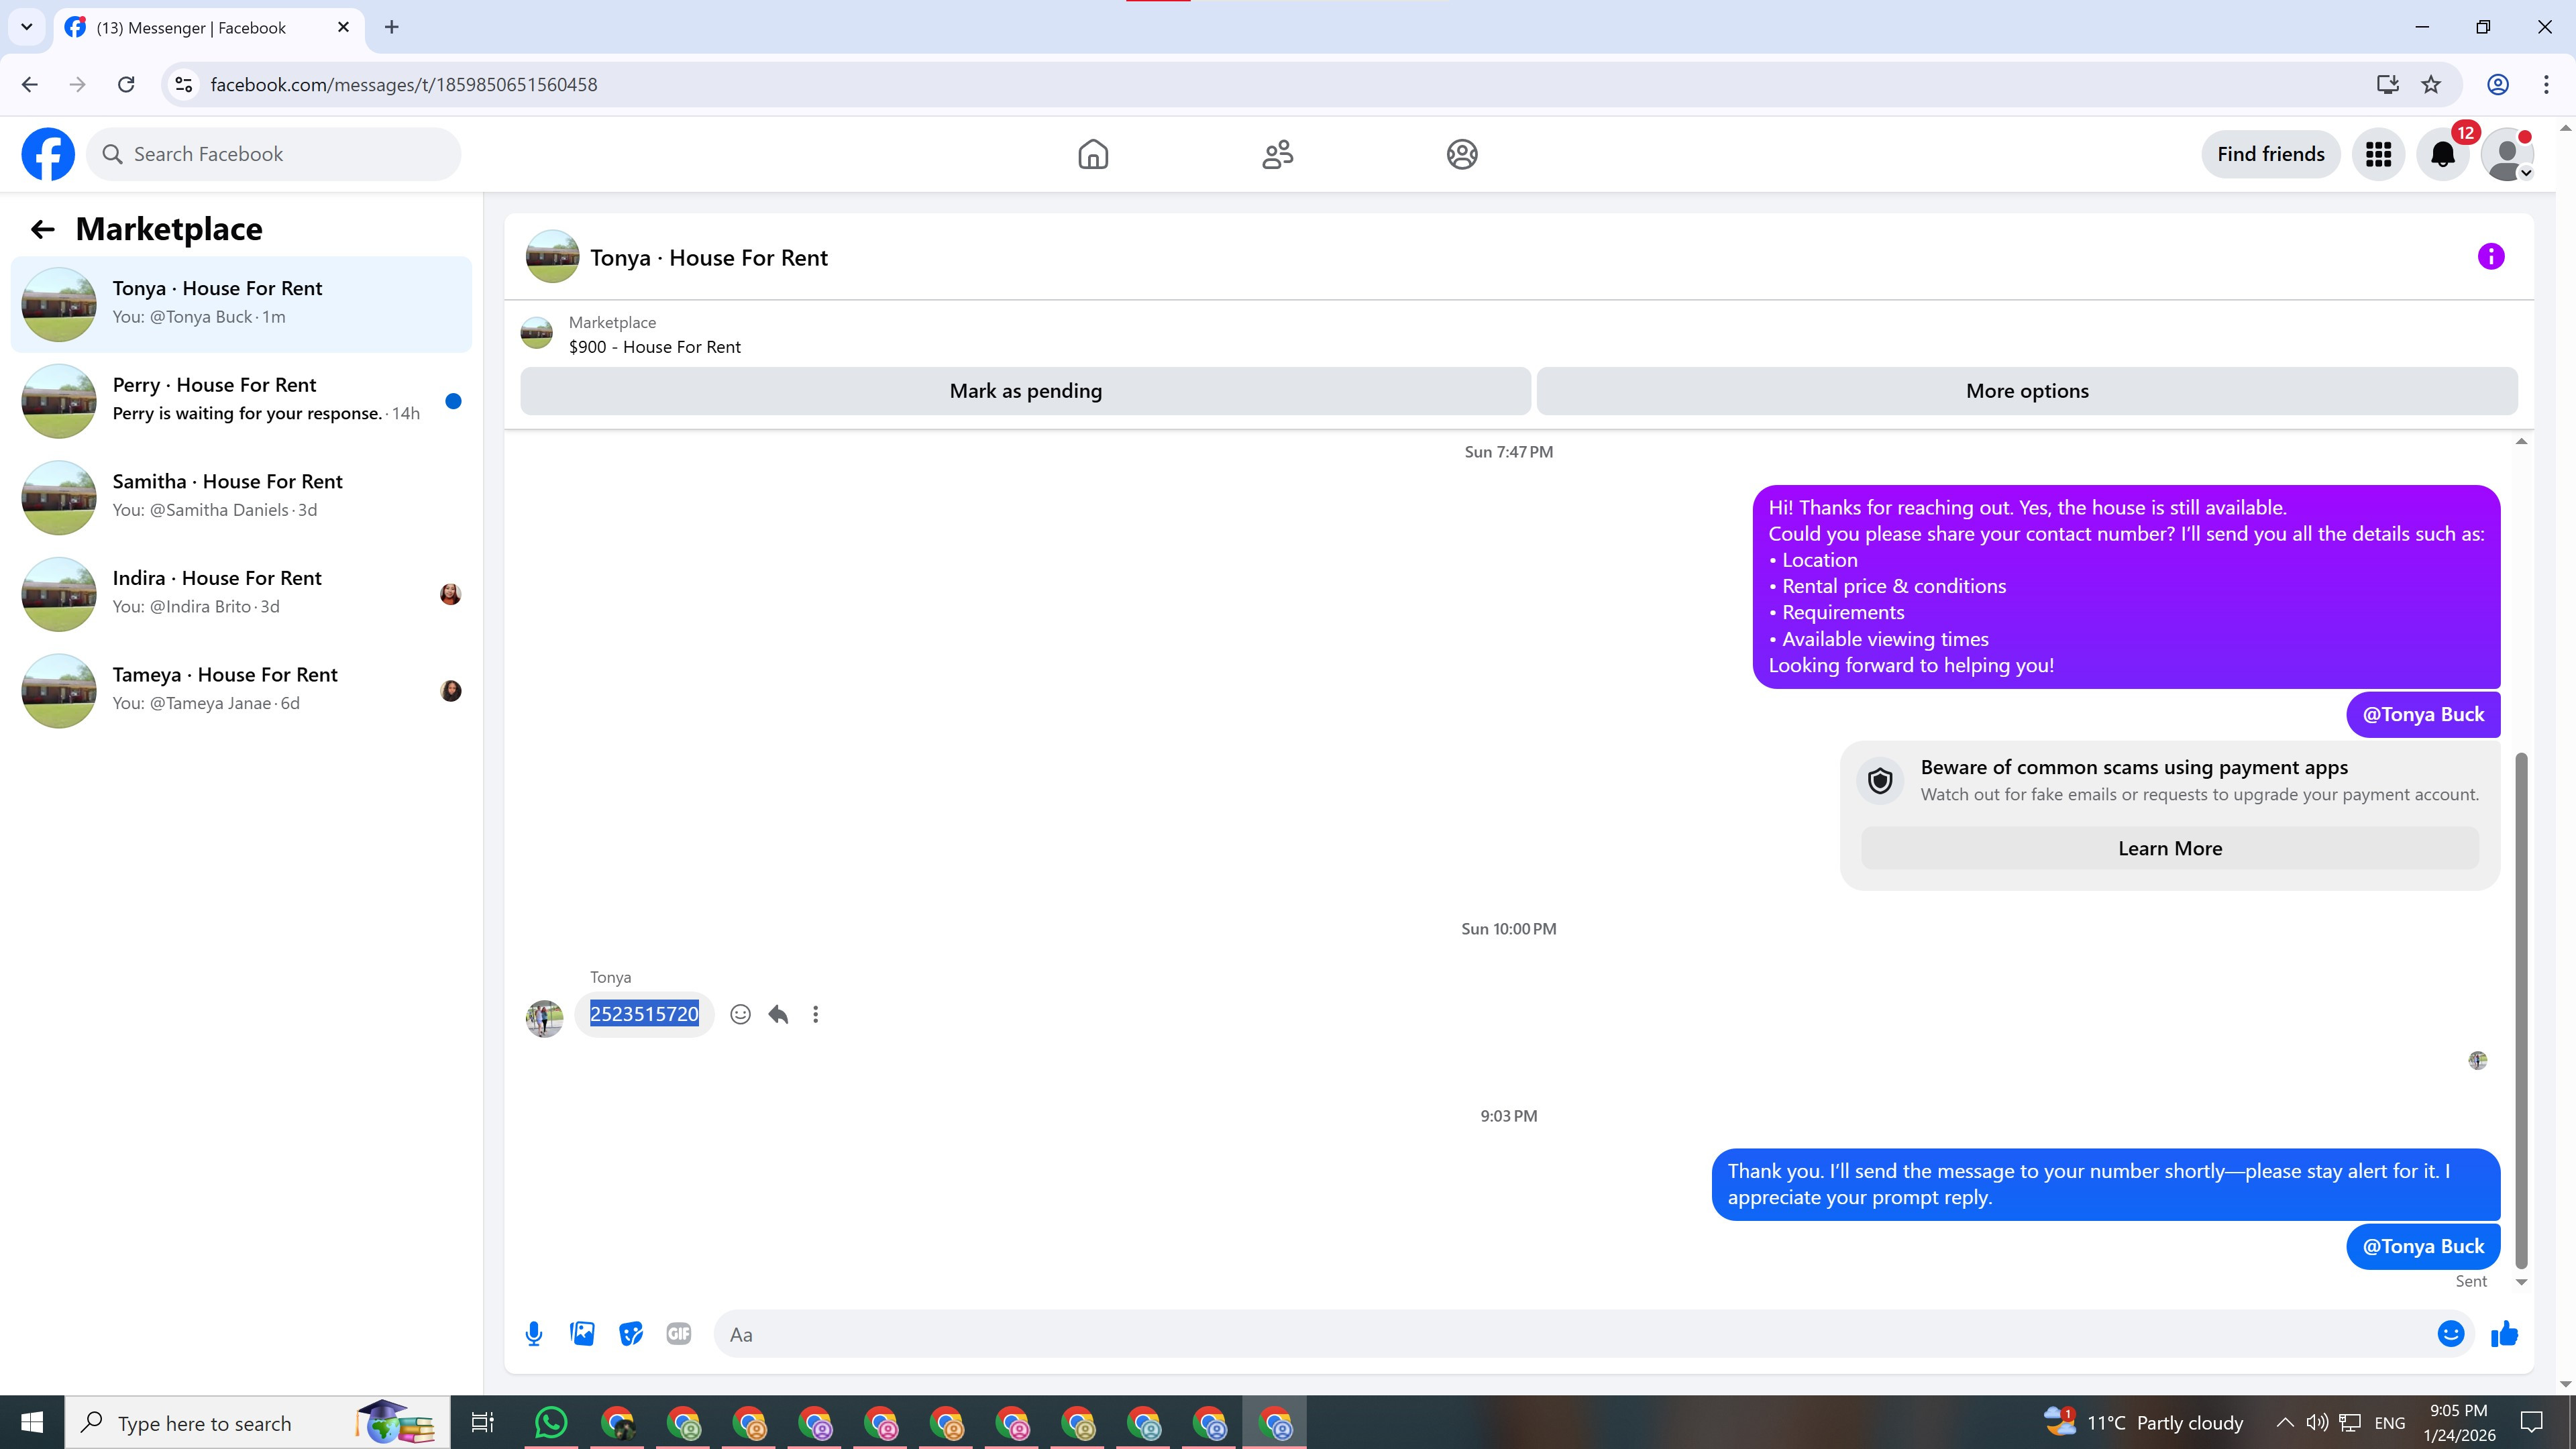The height and width of the screenshot is (1449, 2576).
Task: Open WhatsApp from the taskbar
Action: [x=551, y=1422]
